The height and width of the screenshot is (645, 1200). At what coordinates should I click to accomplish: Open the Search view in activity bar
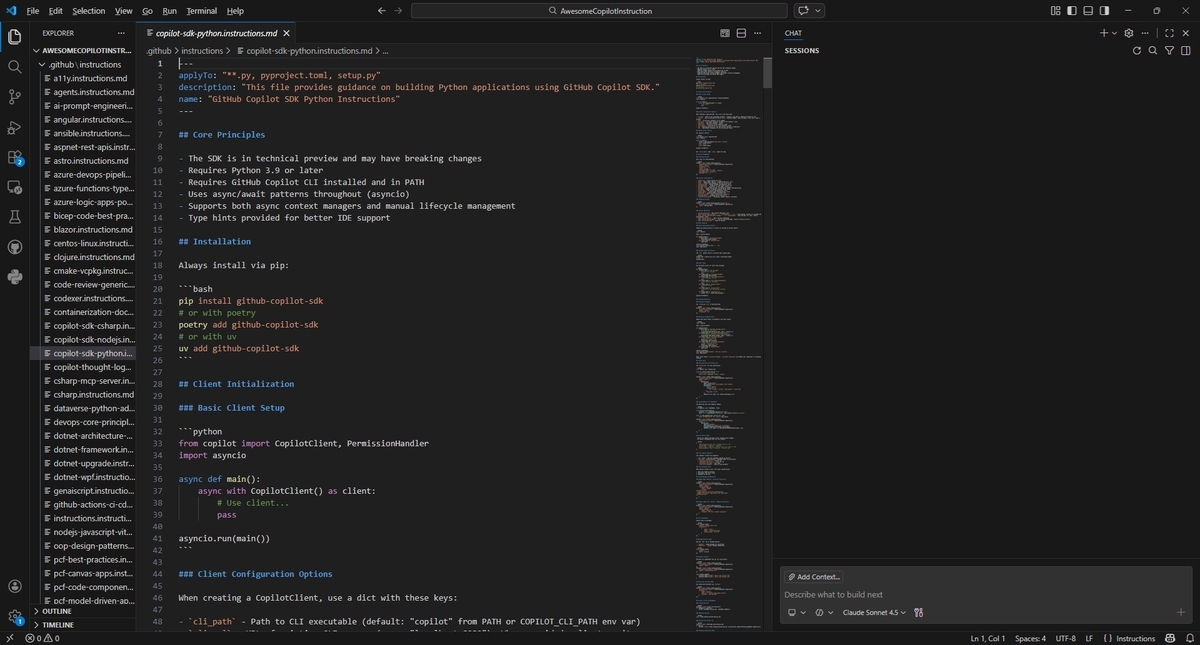(14, 67)
